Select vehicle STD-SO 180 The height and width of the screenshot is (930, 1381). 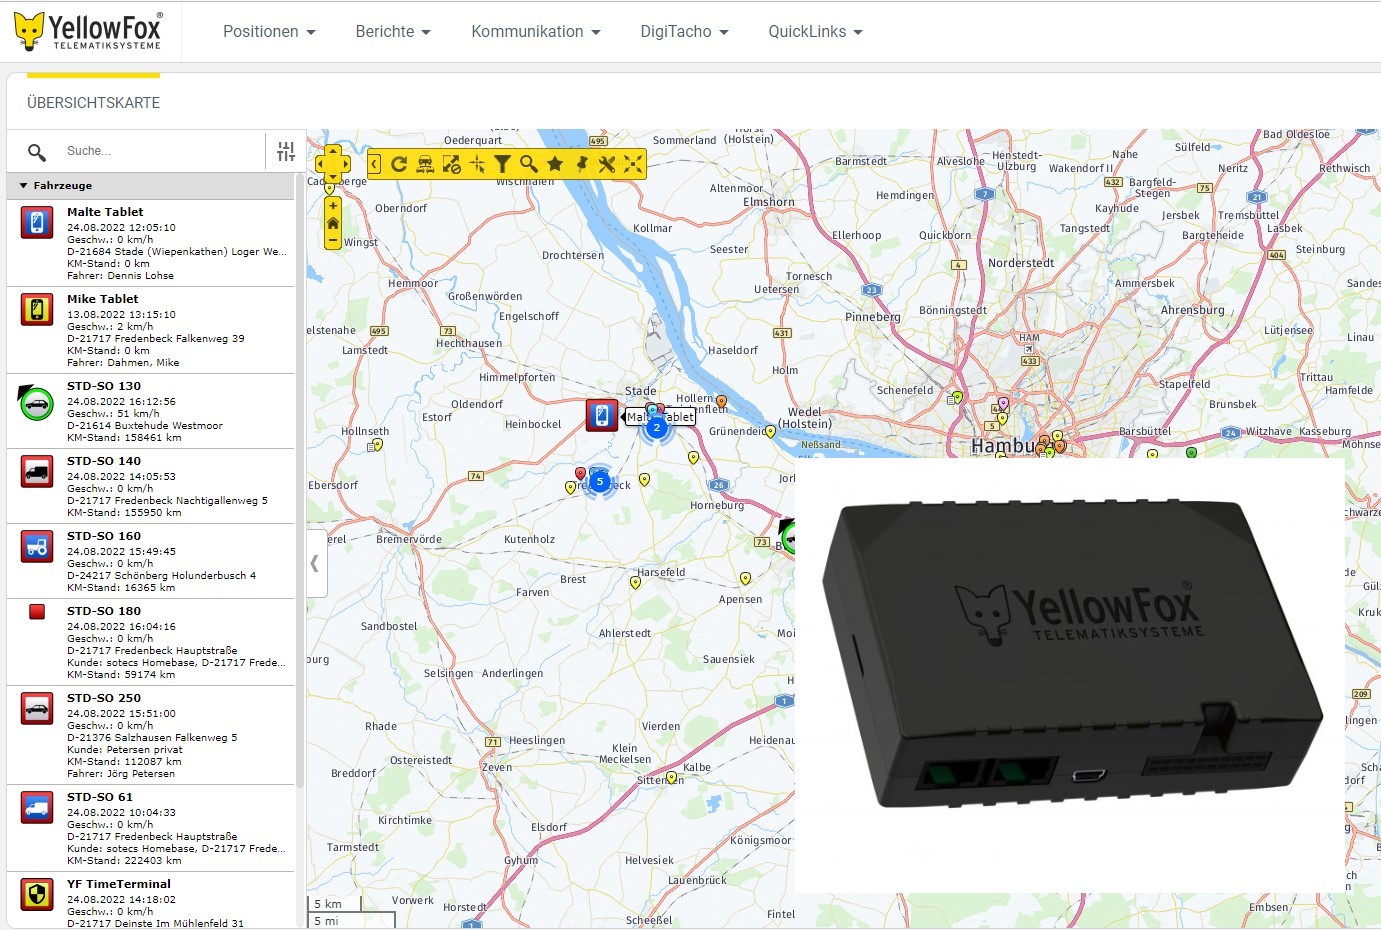click(151, 642)
